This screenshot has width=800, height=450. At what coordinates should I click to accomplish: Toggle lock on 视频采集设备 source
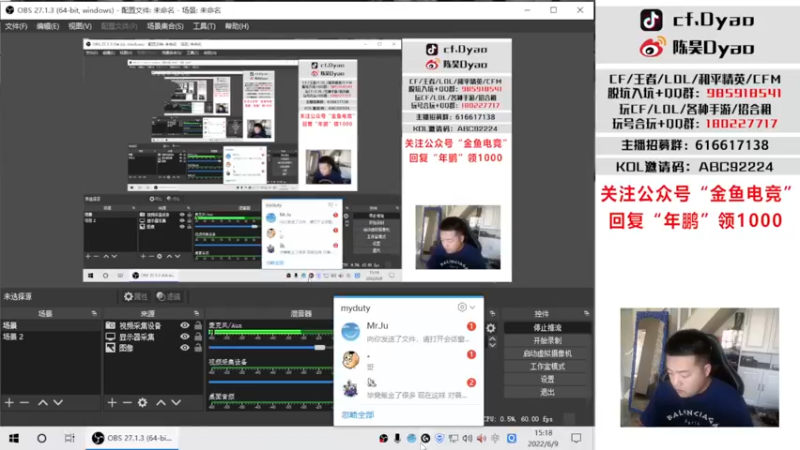coord(198,326)
